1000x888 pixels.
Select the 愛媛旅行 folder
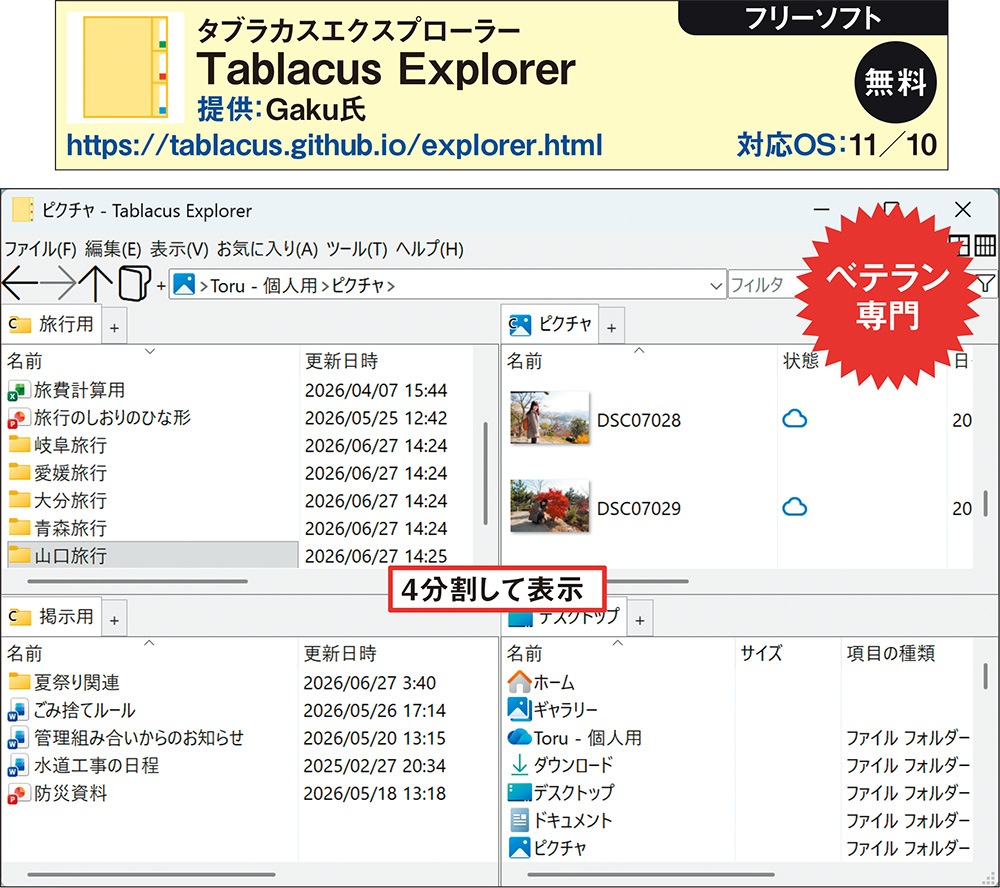pyautogui.click(x=57, y=473)
